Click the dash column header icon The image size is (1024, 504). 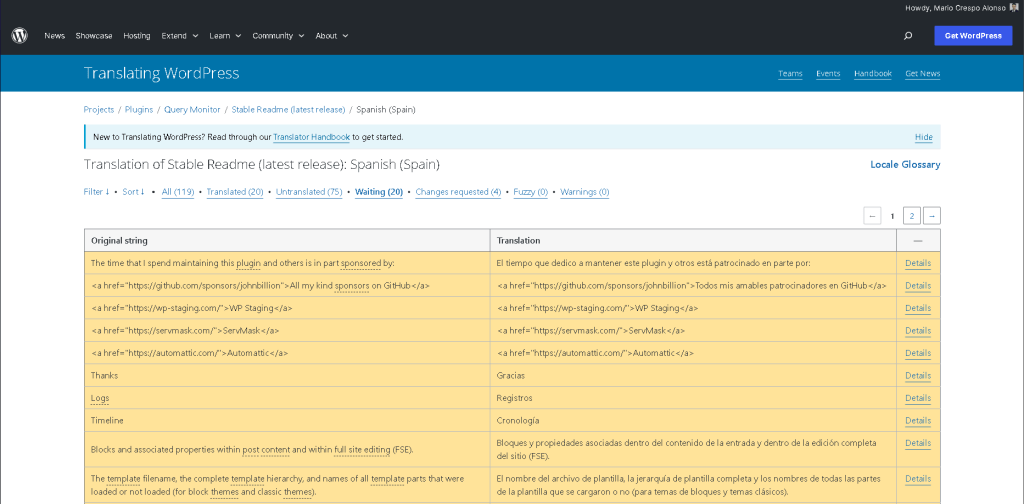(x=918, y=241)
